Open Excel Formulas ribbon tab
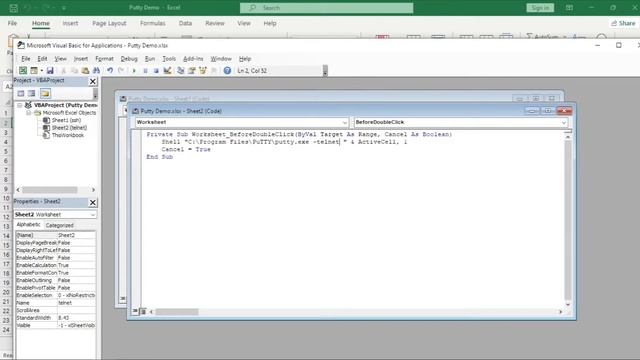Screen dimensions: 640x360 tap(153, 23)
